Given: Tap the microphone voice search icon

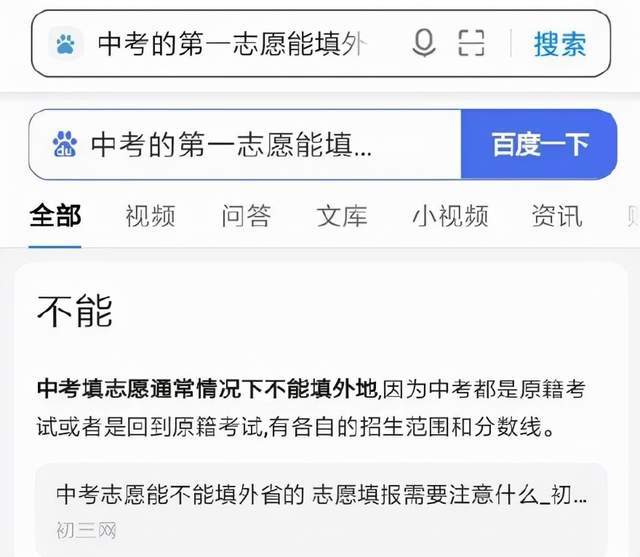Looking at the screenshot, I should [x=424, y=43].
